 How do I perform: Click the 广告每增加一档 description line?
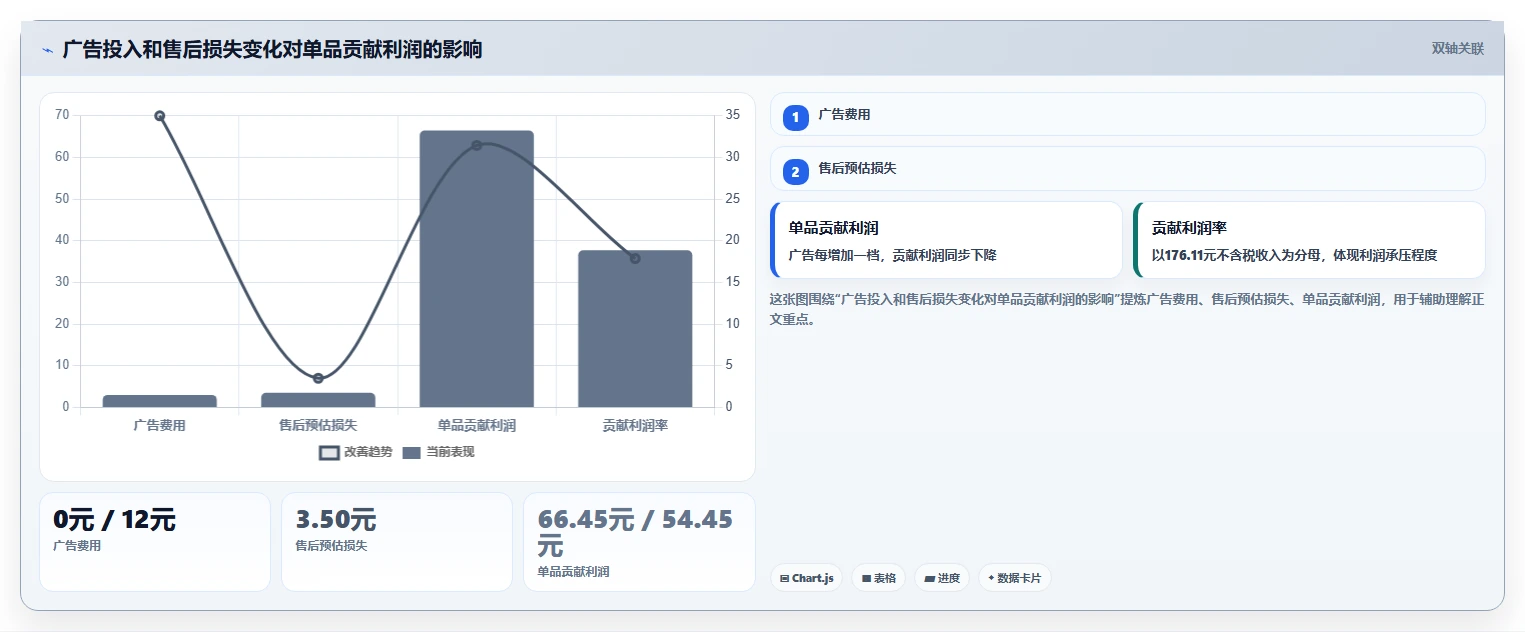tap(893, 255)
